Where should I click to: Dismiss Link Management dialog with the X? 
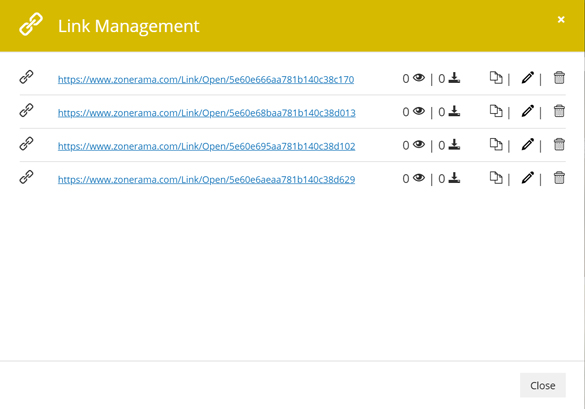pyautogui.click(x=561, y=19)
